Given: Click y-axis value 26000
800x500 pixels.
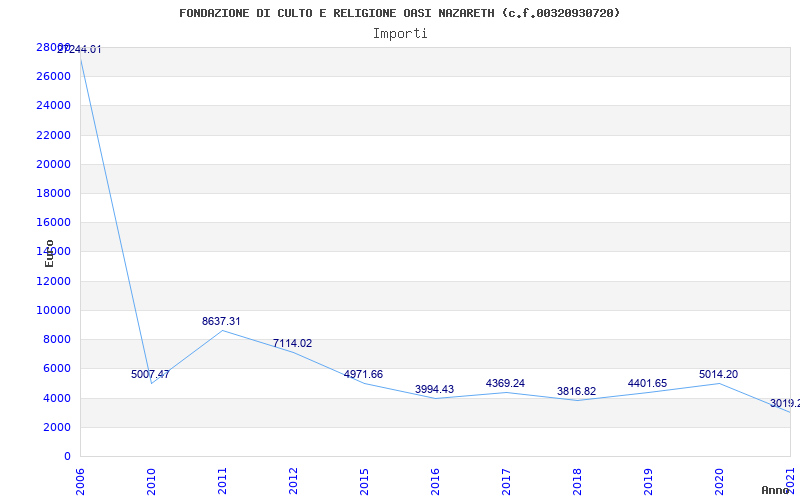Looking at the screenshot, I should [53, 77].
